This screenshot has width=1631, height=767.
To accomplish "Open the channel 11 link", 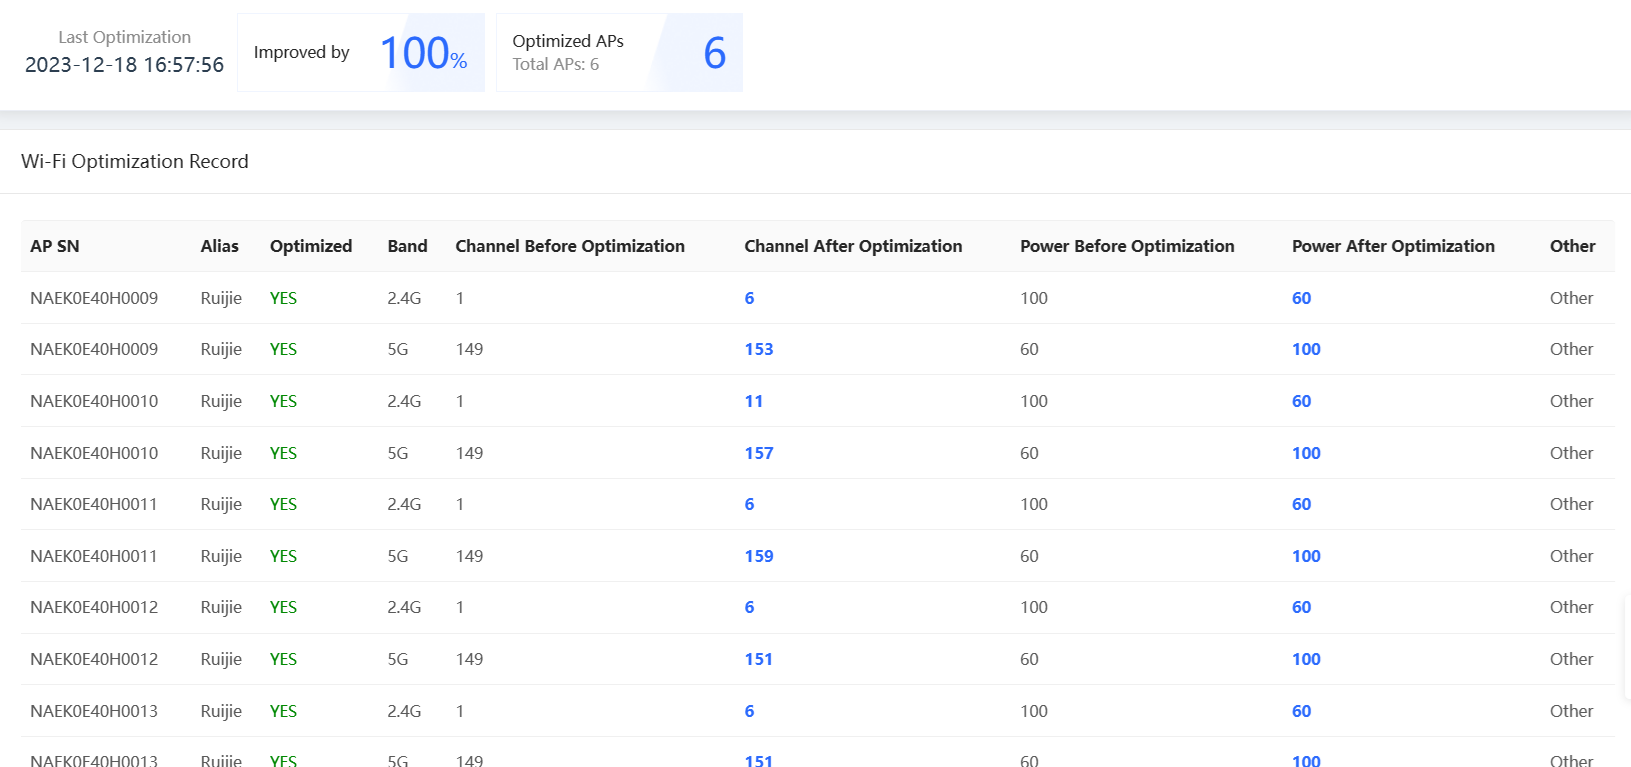I will coord(754,401).
